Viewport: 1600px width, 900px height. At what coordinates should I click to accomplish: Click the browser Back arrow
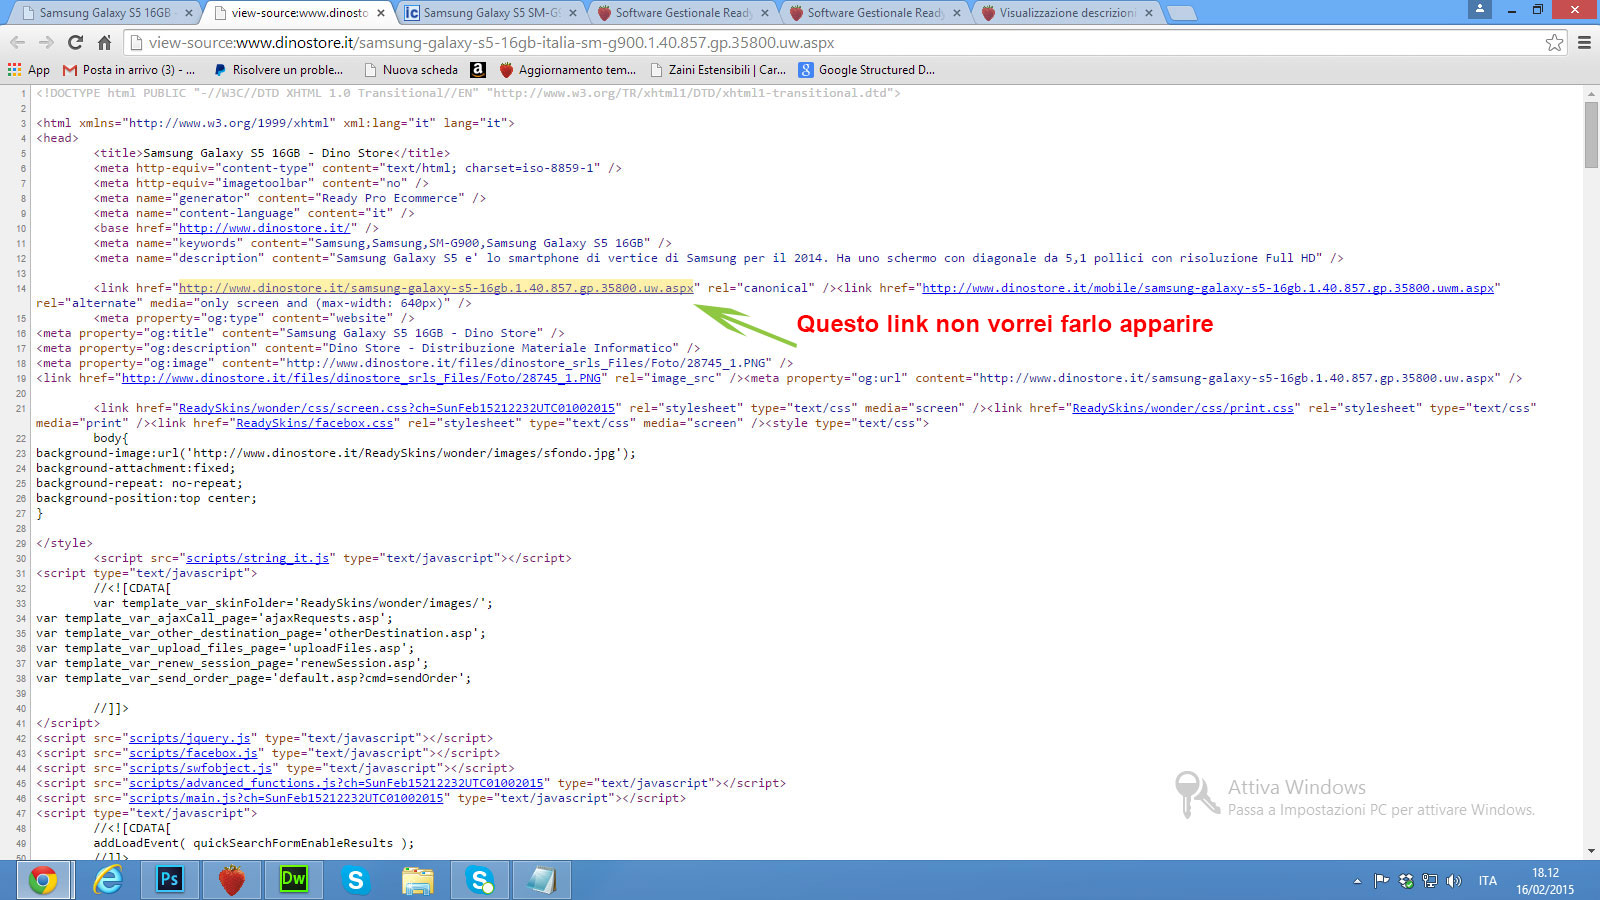[x=17, y=43]
